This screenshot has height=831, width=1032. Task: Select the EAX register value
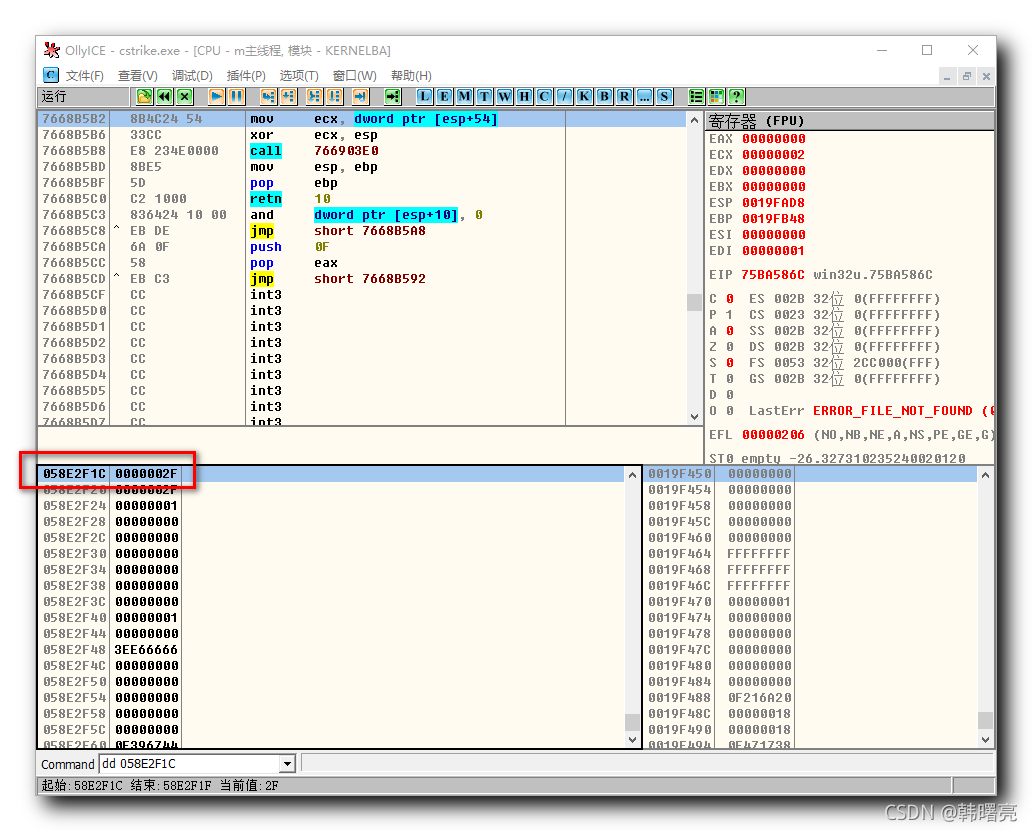pyautogui.click(x=773, y=139)
